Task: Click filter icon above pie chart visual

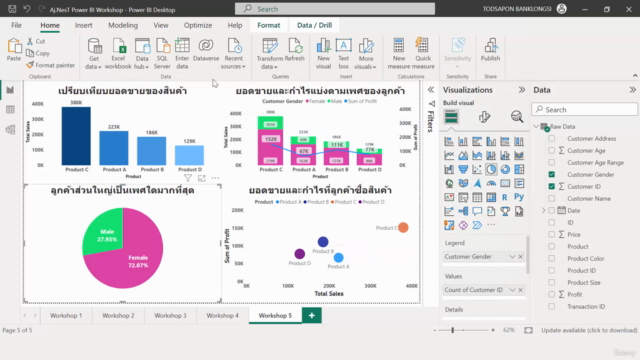Action: (188, 178)
